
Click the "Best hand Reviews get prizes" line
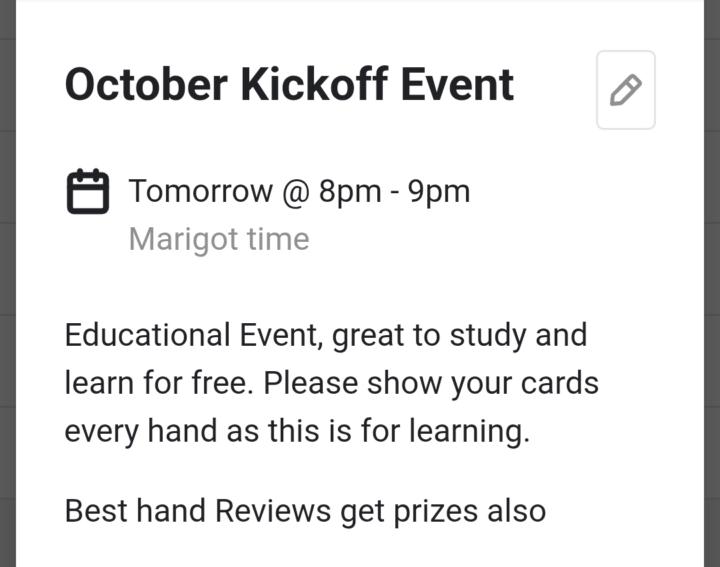(x=305, y=511)
